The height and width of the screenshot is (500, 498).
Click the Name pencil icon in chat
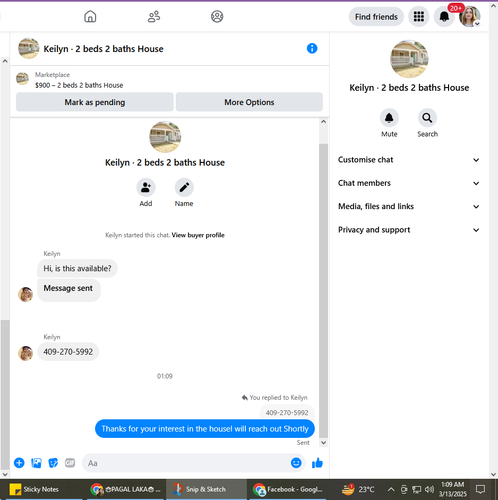[184, 187]
